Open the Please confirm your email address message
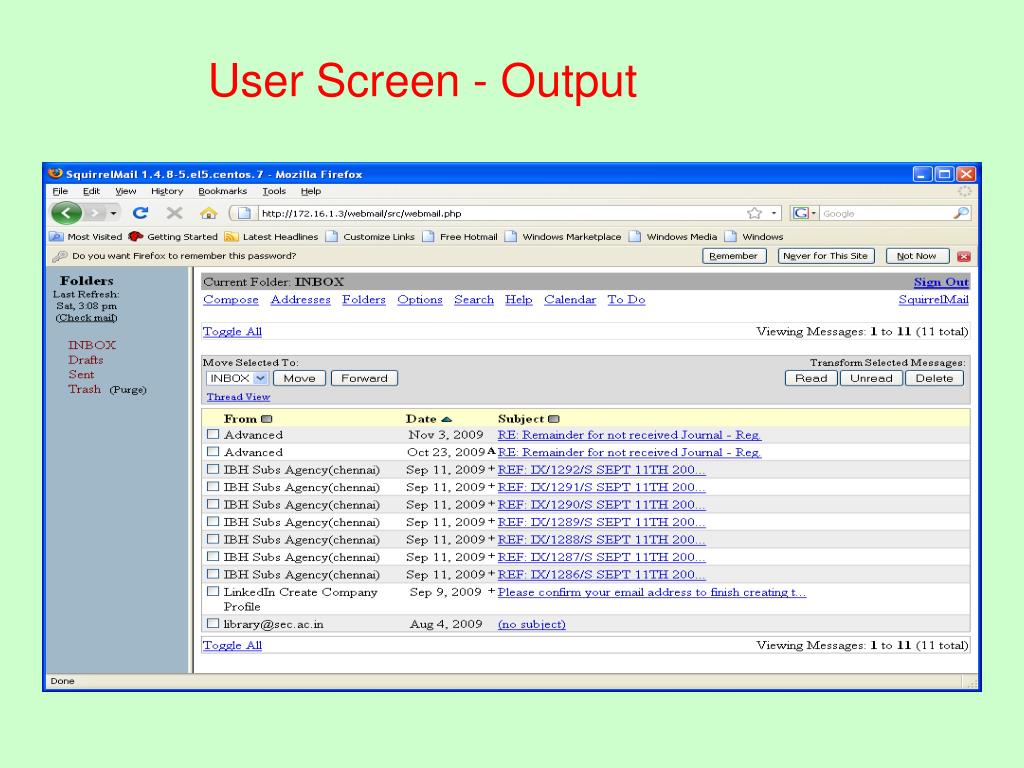Image resolution: width=1024 pixels, height=768 pixels. tap(652, 592)
